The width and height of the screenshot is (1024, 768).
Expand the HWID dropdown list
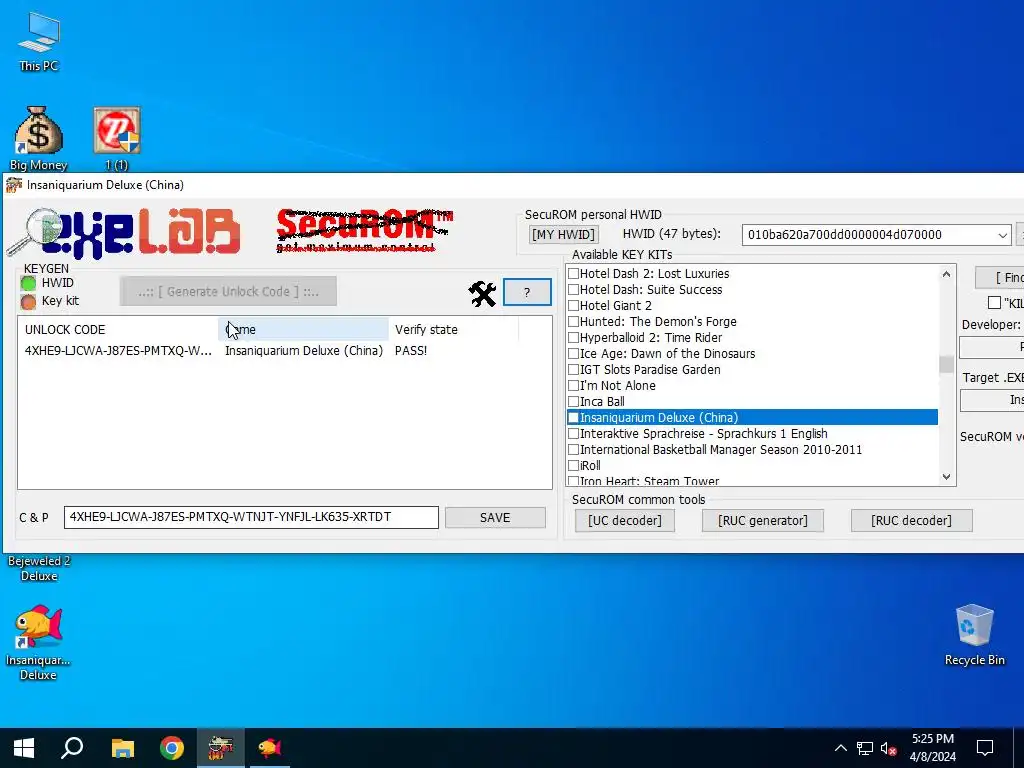(1002, 235)
